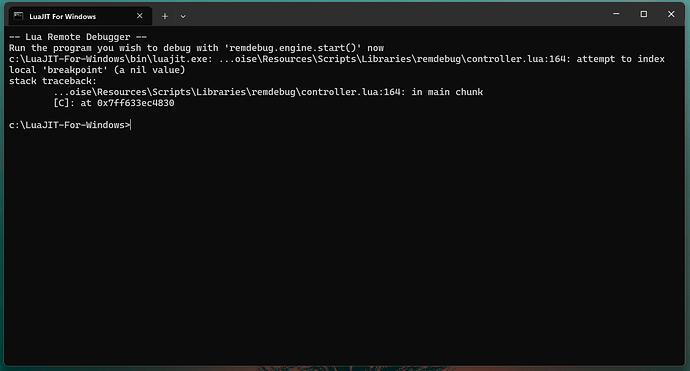Click 'in main chunk' in the traceback line
This screenshot has width=690, height=371.
click(x=447, y=92)
